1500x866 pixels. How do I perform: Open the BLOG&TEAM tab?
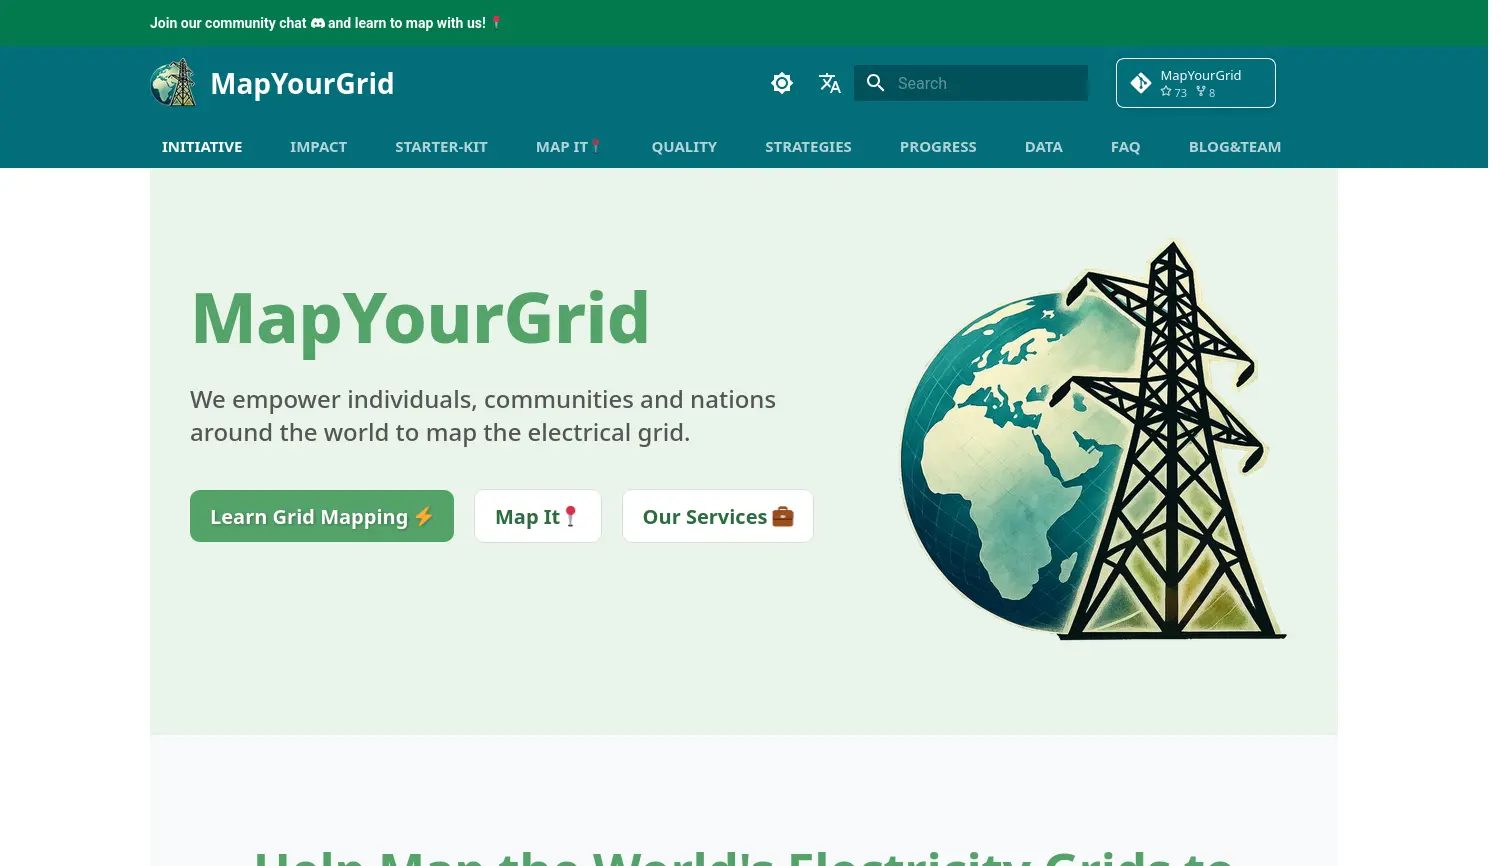point(1234,147)
